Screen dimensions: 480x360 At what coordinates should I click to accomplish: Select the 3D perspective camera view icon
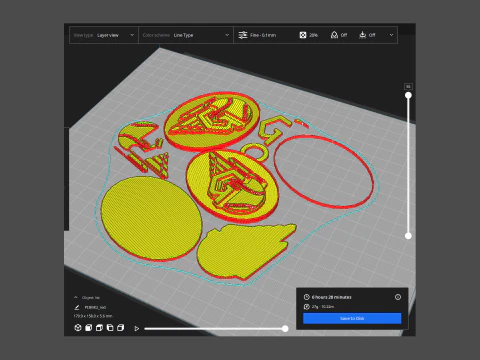[78, 328]
